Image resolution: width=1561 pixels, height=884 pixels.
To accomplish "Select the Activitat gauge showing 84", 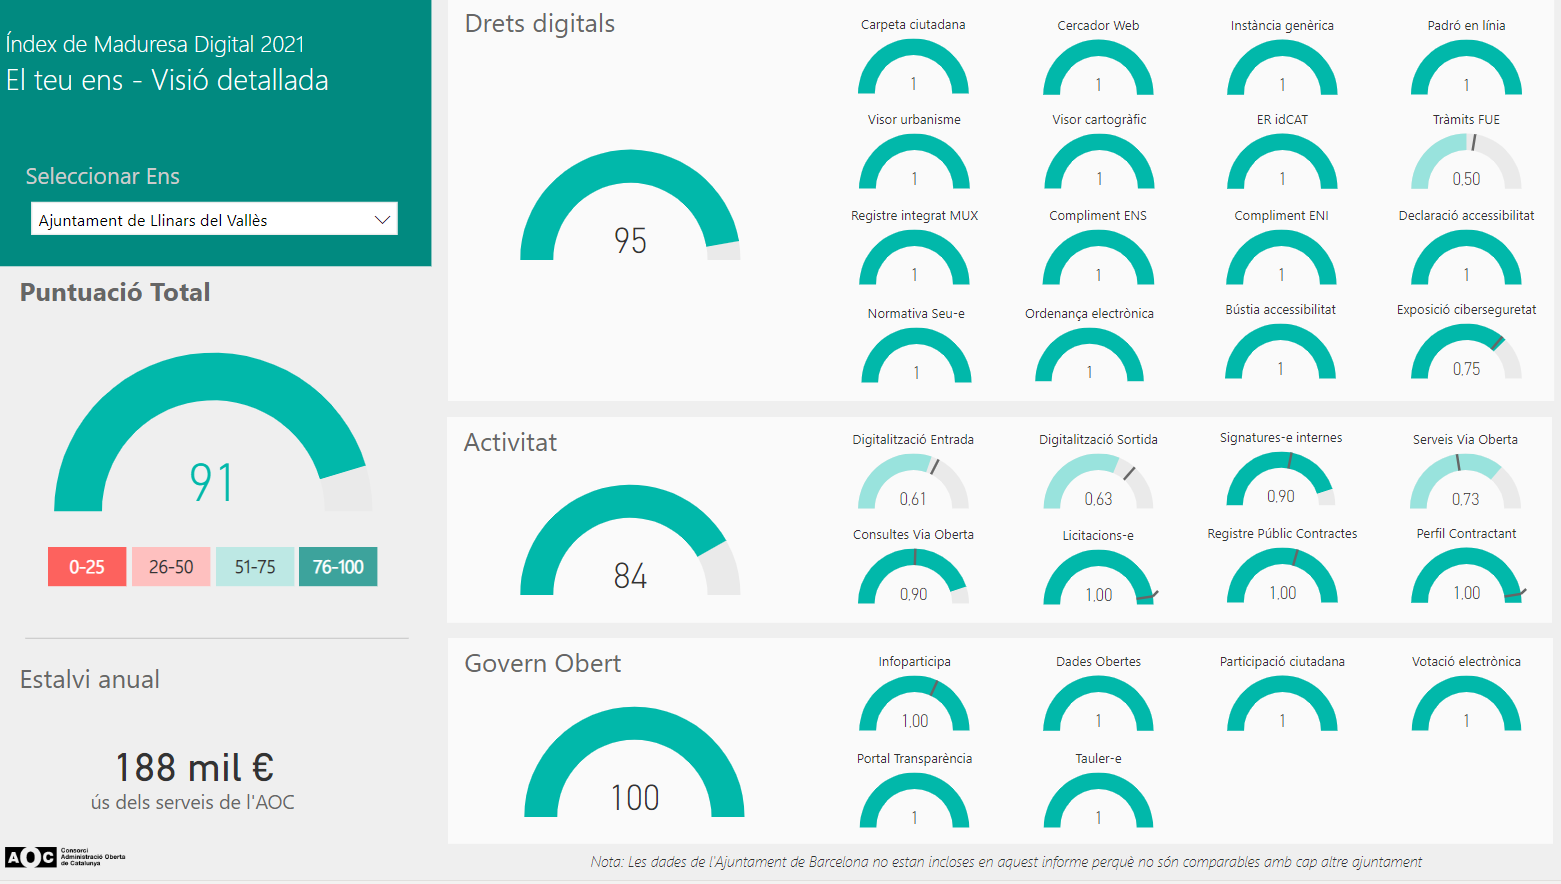I will pyautogui.click(x=630, y=547).
